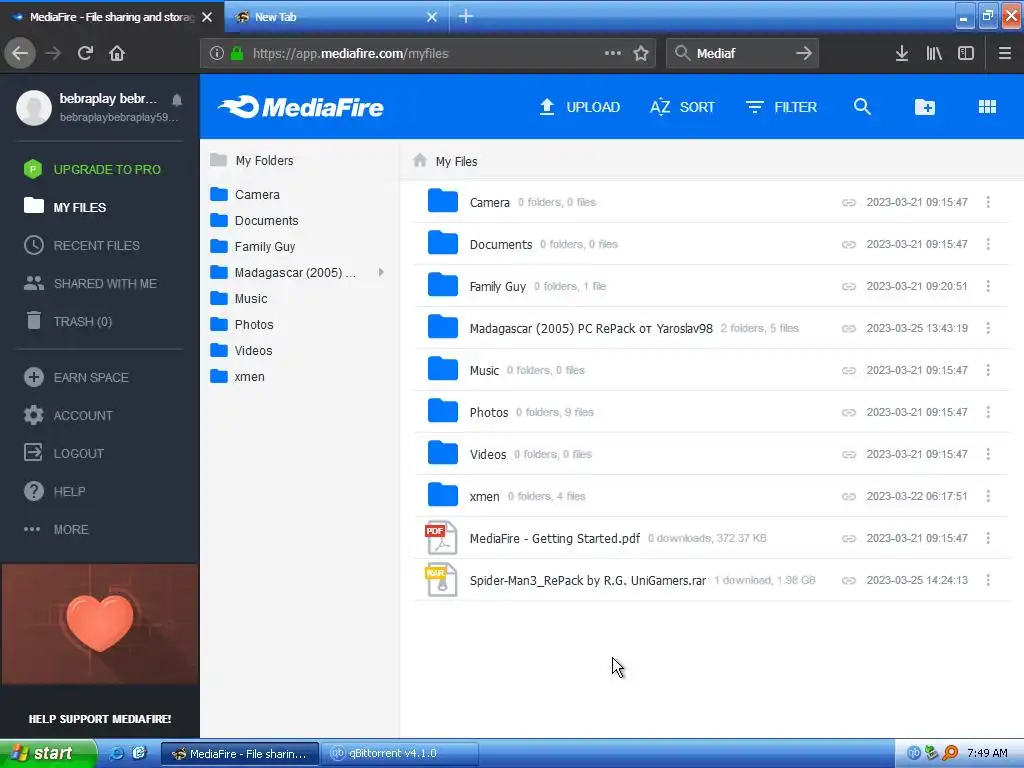Open Account settings in sidebar
This screenshot has width=1024, height=768.
[68, 415]
